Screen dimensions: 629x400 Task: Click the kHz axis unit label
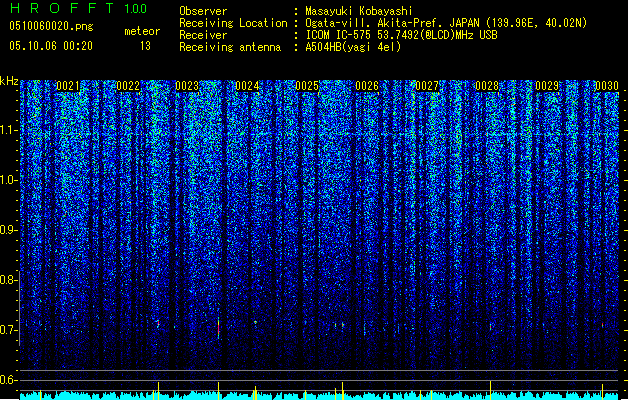pos(9,81)
